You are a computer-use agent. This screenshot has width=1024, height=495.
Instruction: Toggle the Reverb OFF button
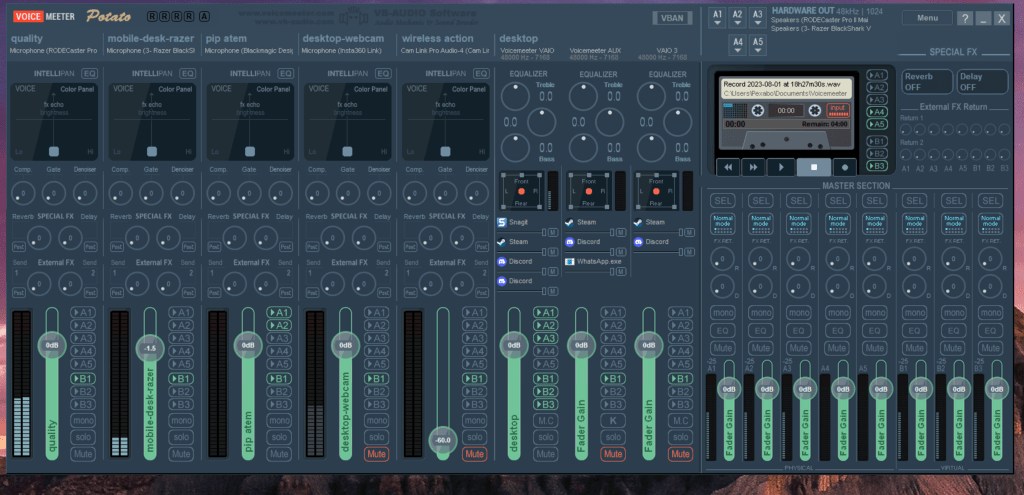(x=926, y=82)
